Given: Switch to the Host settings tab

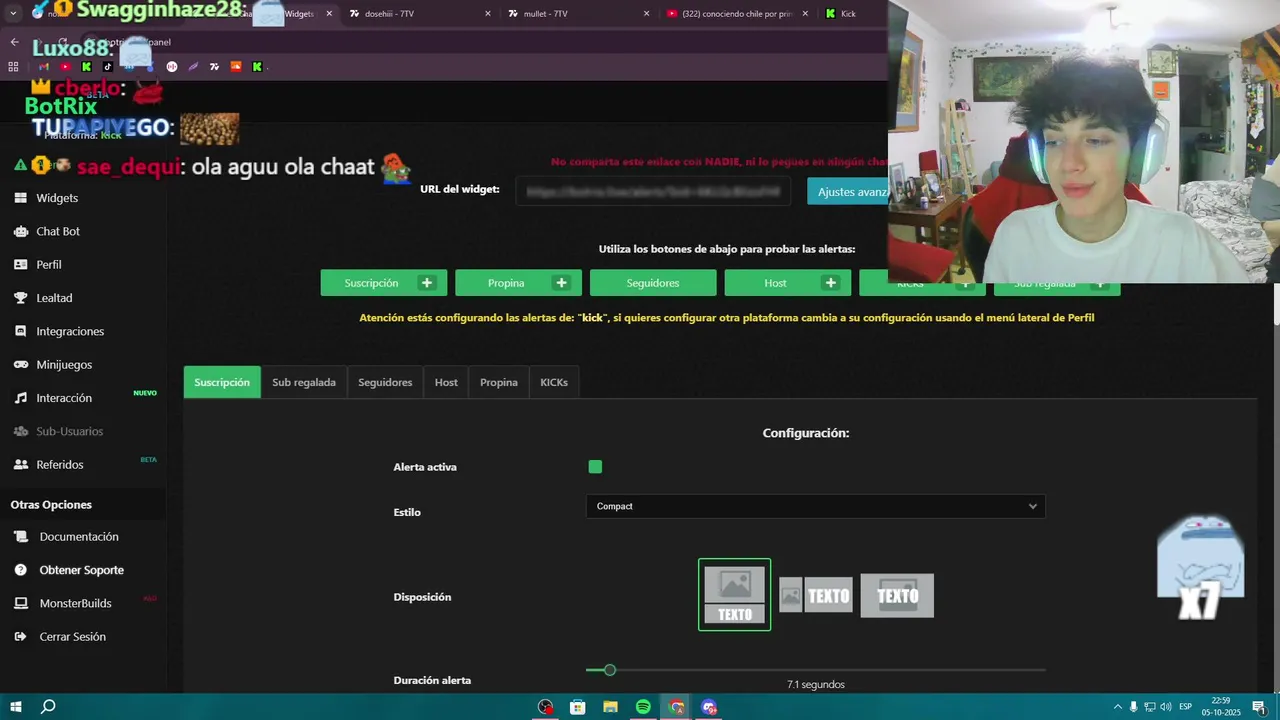Looking at the screenshot, I should point(446,382).
